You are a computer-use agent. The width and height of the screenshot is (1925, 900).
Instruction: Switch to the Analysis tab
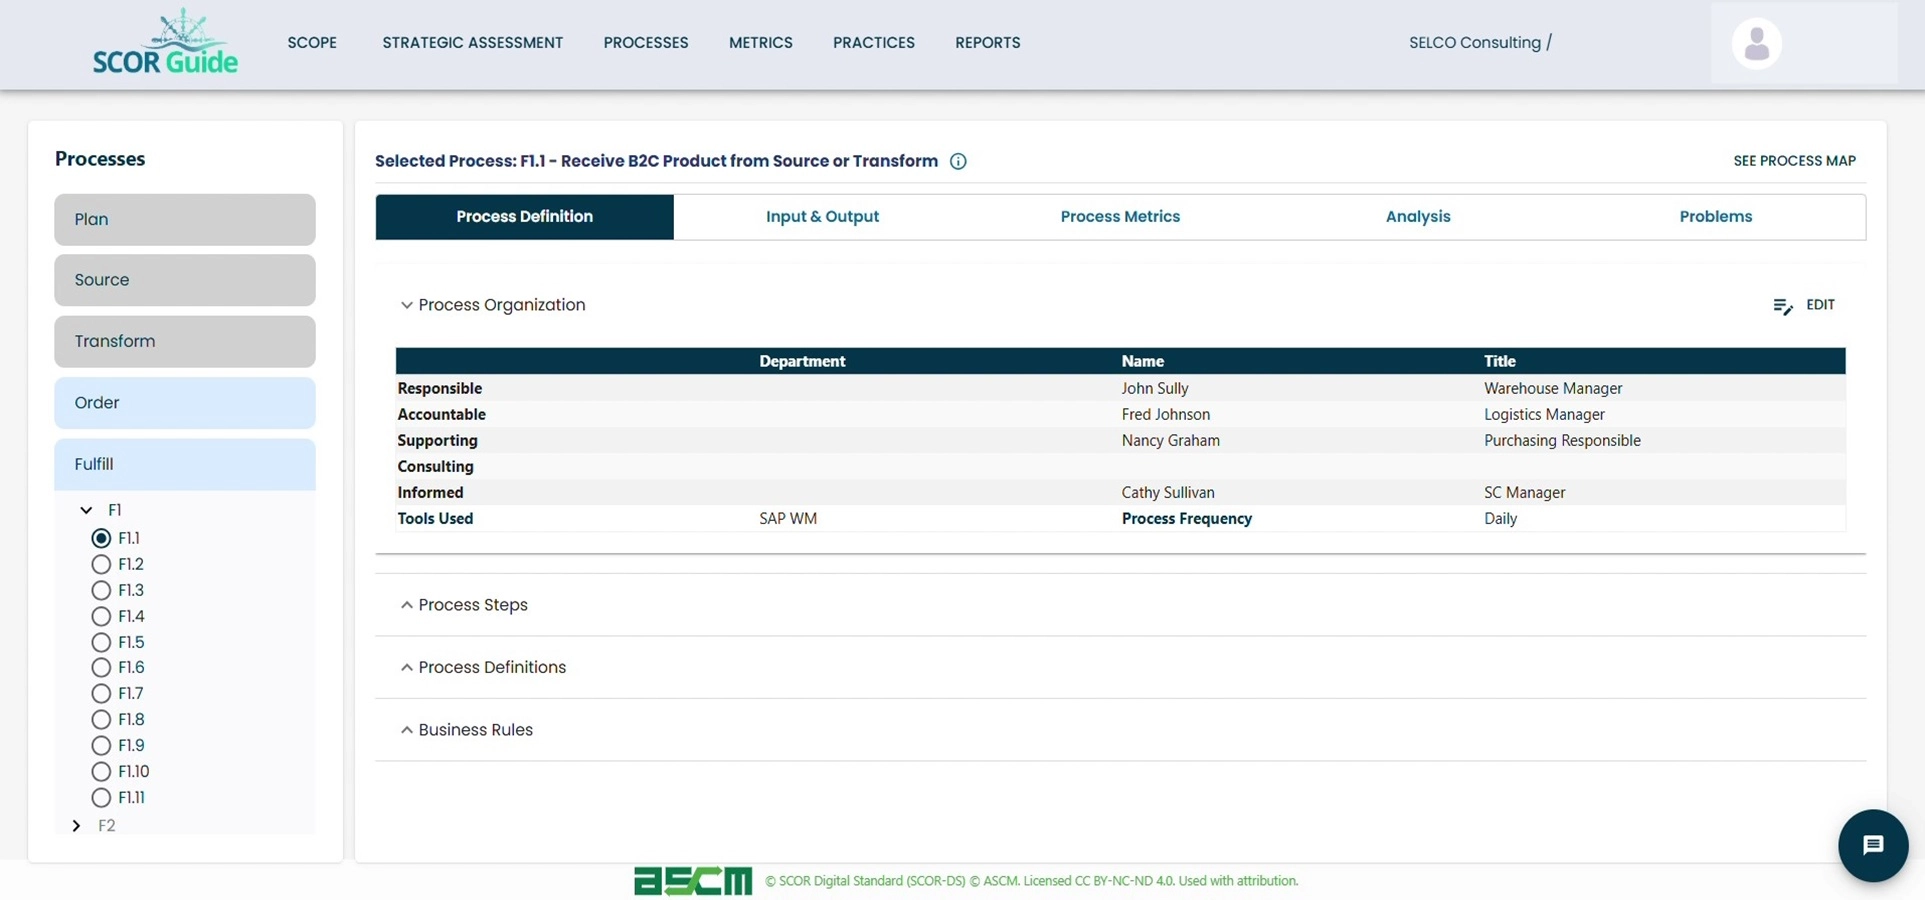tap(1418, 216)
